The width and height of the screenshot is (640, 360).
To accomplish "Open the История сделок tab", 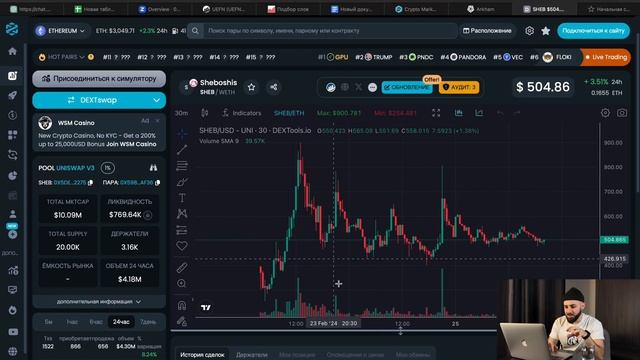I will pos(202,355).
